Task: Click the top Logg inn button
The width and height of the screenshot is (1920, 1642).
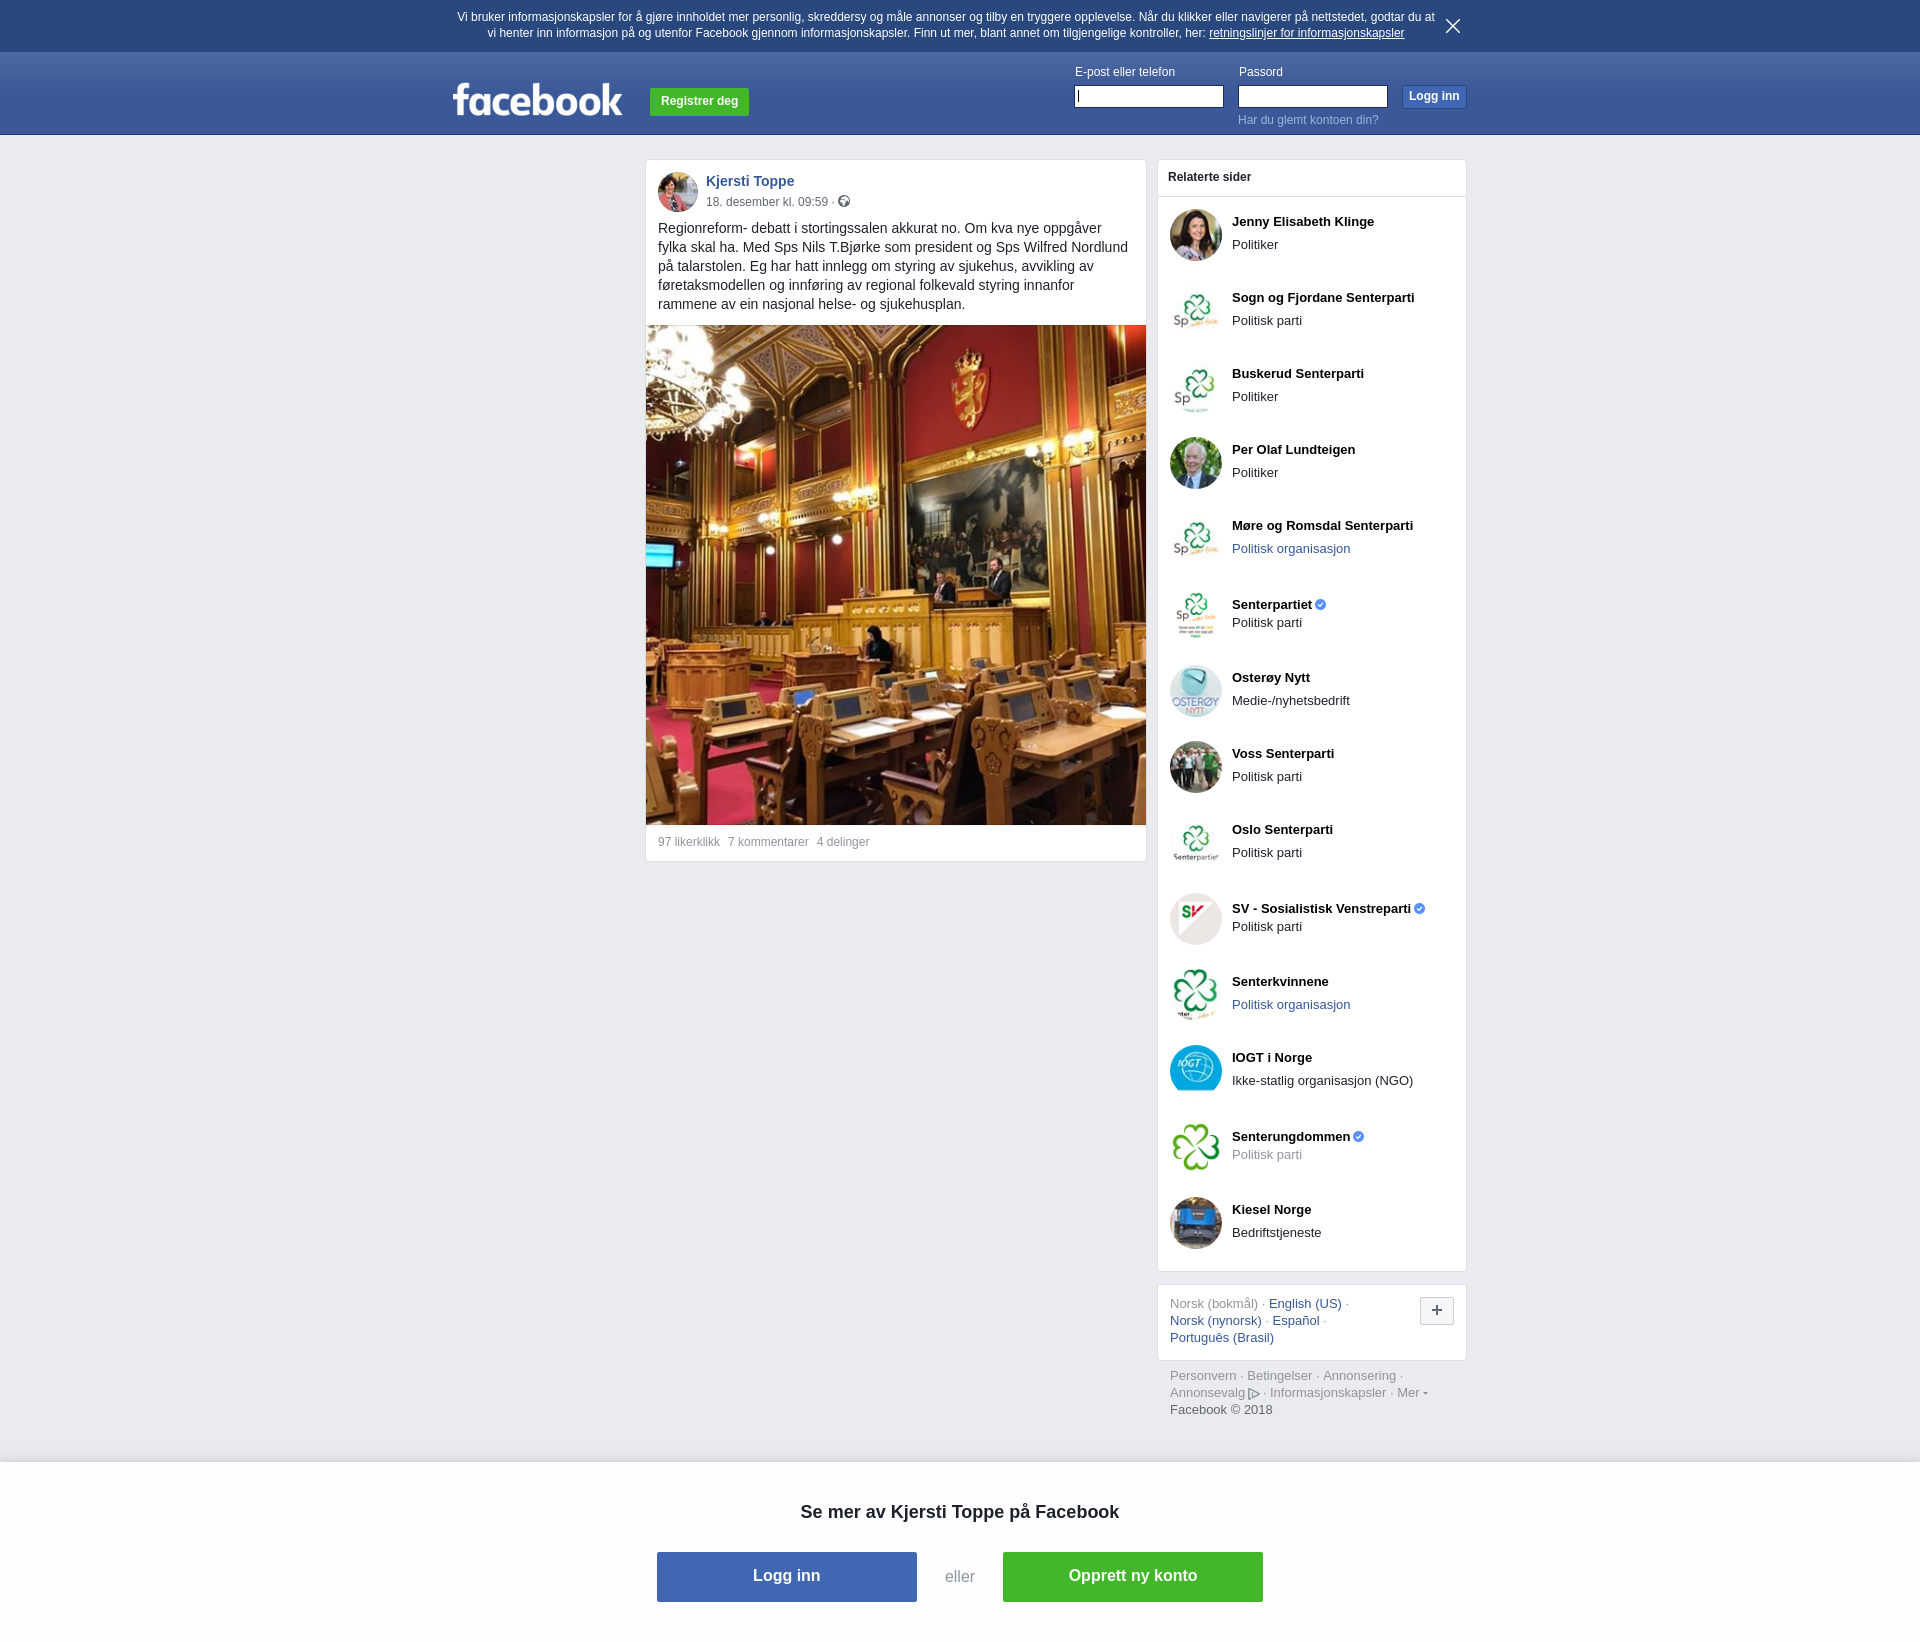Action: click(x=1434, y=97)
